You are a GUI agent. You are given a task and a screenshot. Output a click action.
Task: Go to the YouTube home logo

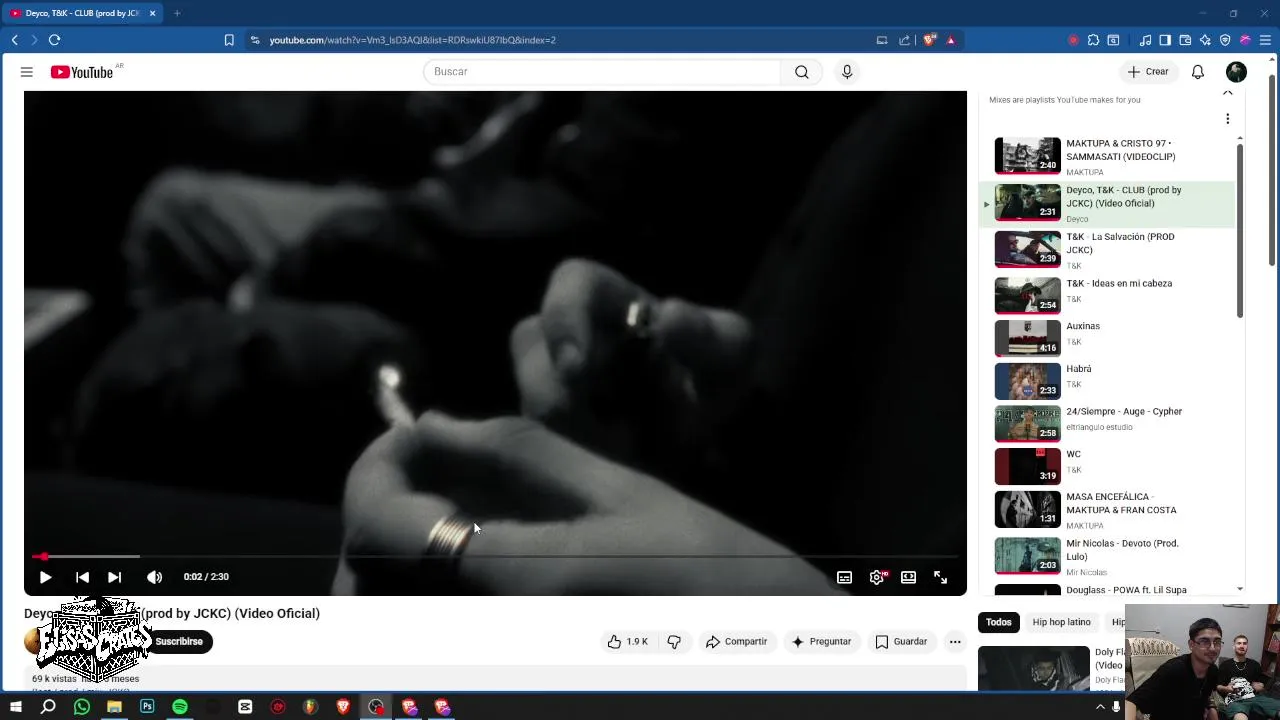pos(82,72)
